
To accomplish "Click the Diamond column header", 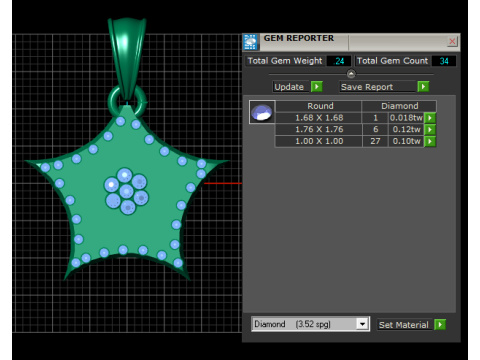I will [x=399, y=106].
